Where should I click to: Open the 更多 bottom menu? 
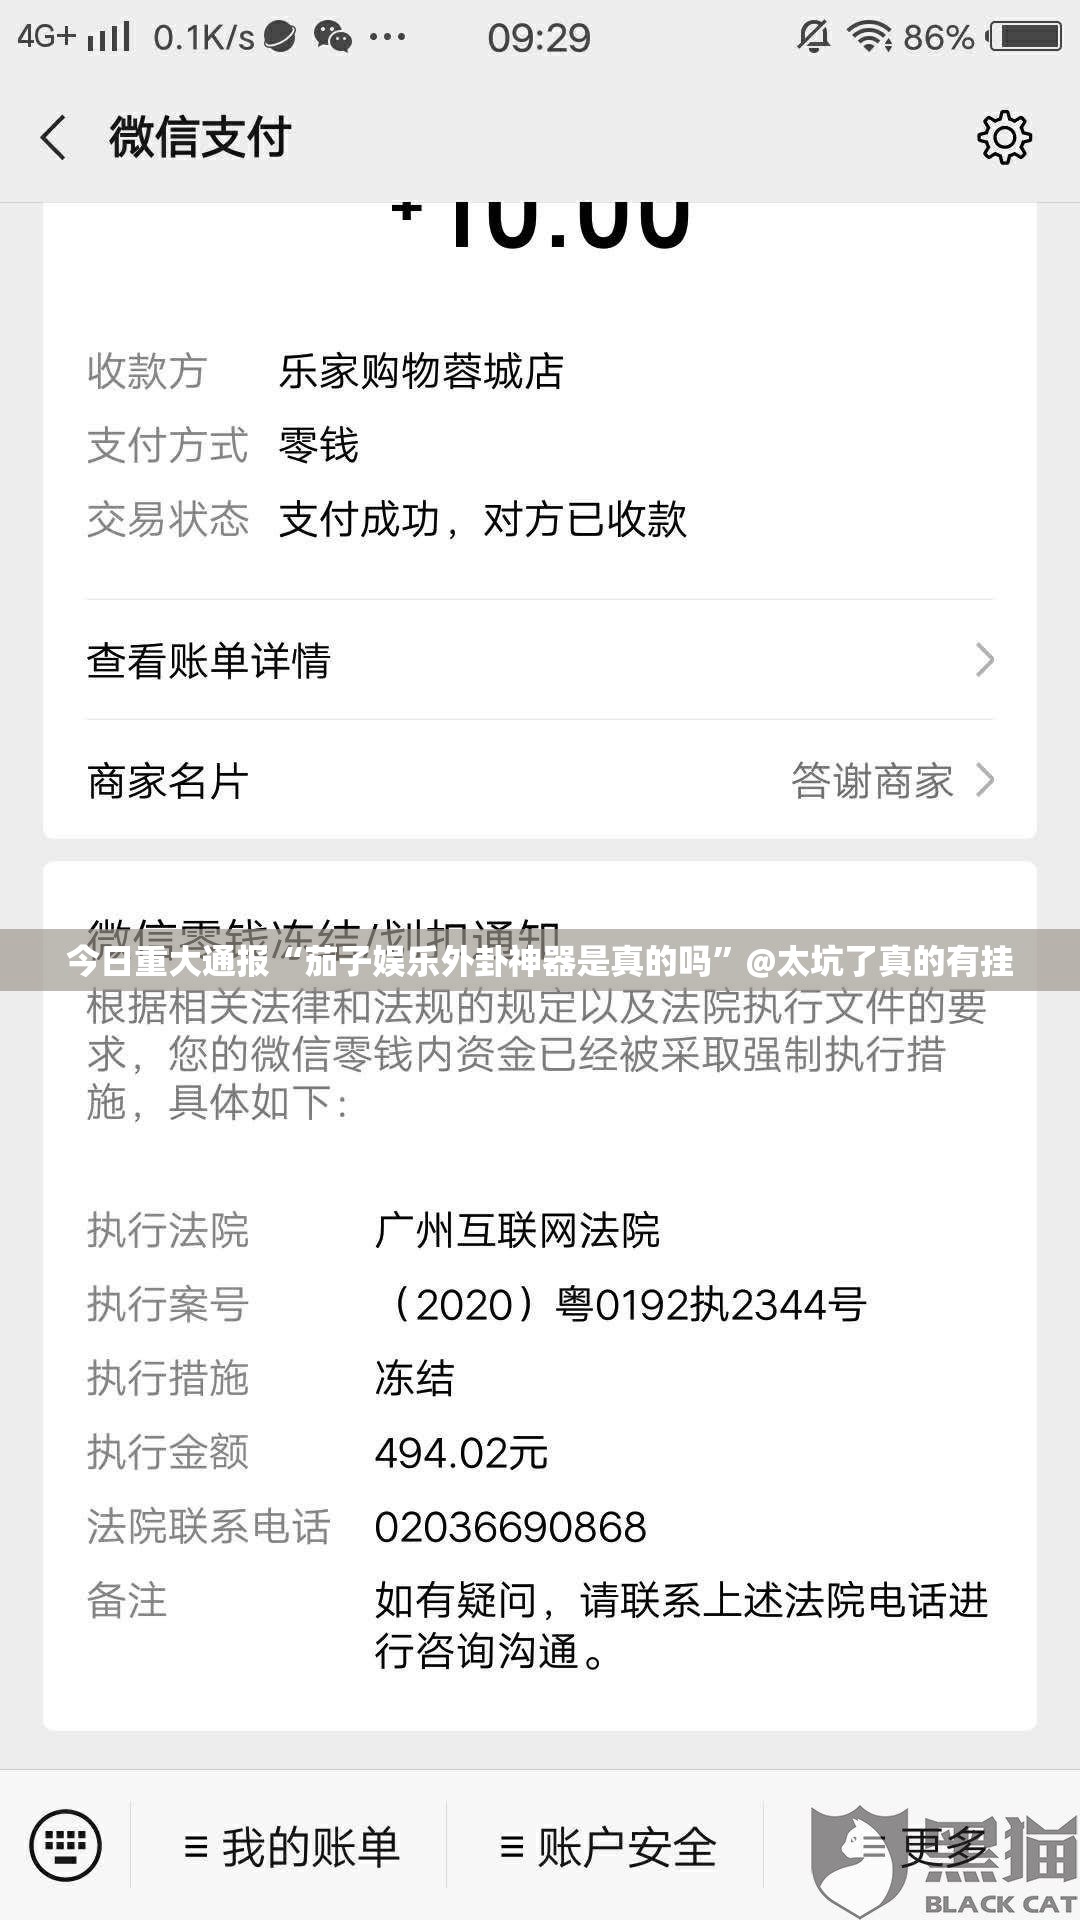pos(922,1846)
